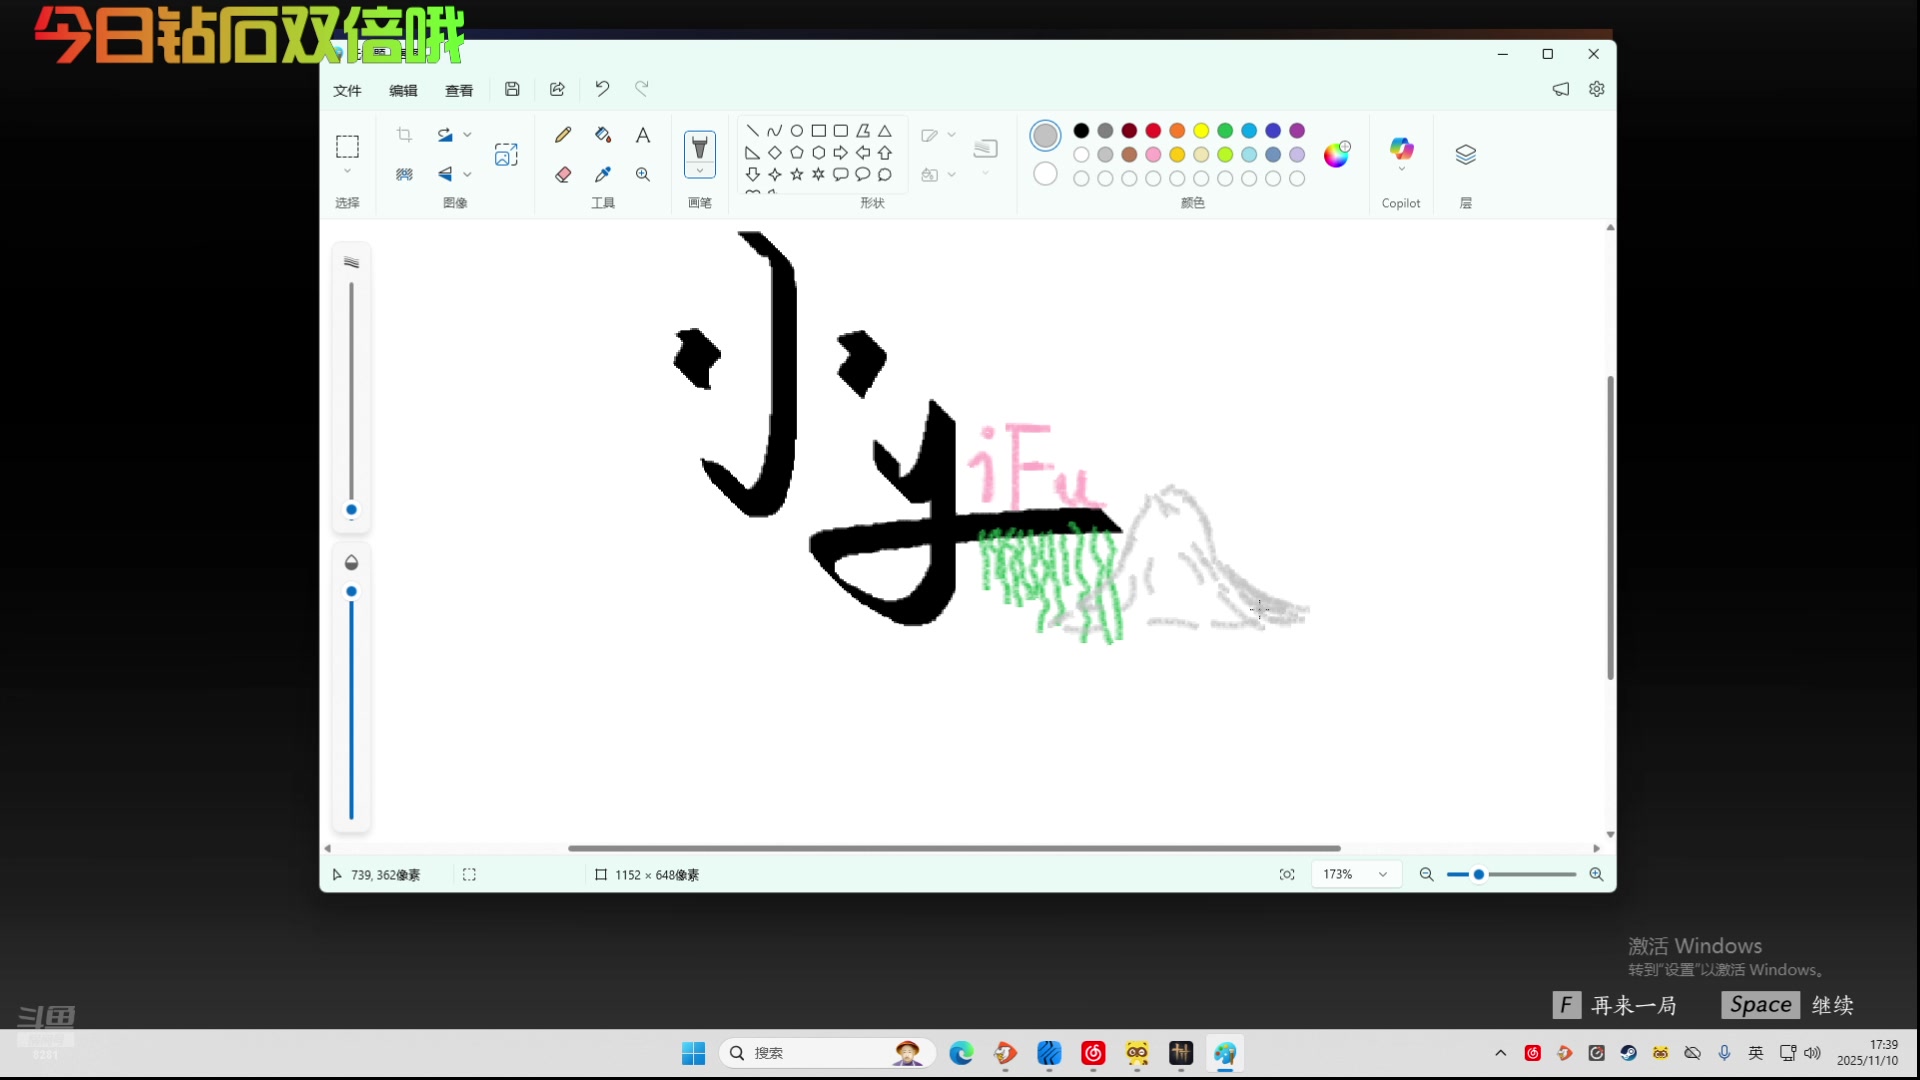
Task: Expand the brush type dropdown
Action: tap(700, 171)
